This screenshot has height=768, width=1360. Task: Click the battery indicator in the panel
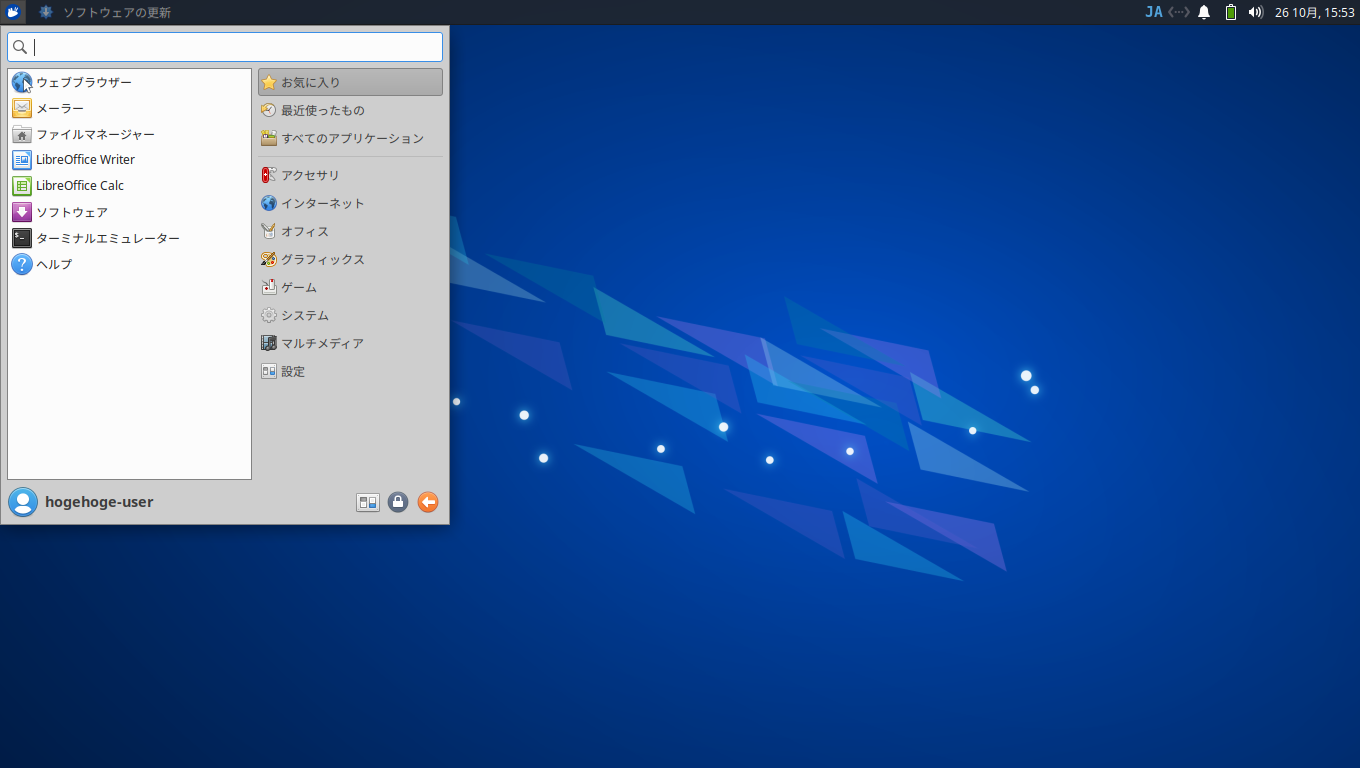pos(1231,12)
